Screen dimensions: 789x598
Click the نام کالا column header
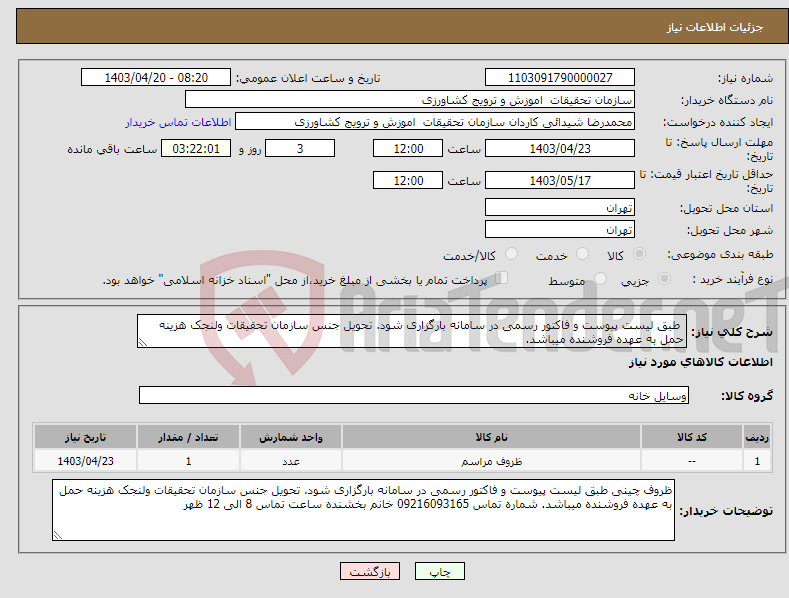(x=491, y=437)
